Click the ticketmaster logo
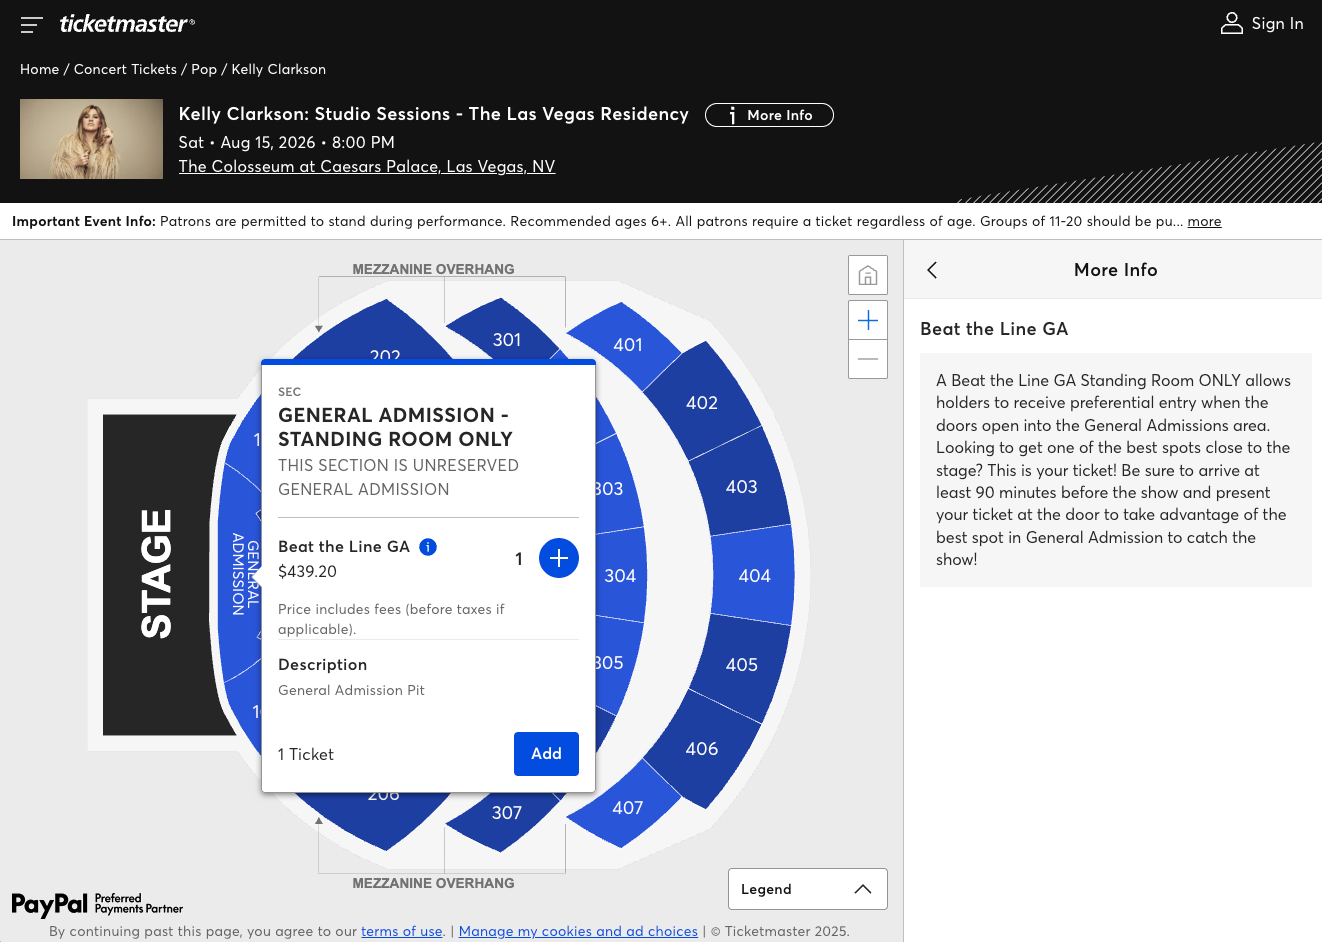Viewport: 1322px width, 942px height. tap(126, 24)
